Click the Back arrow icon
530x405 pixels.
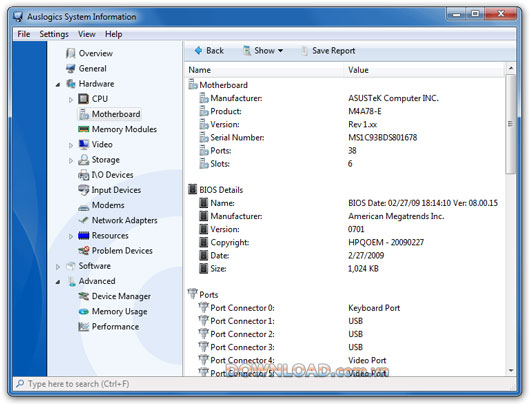point(198,51)
